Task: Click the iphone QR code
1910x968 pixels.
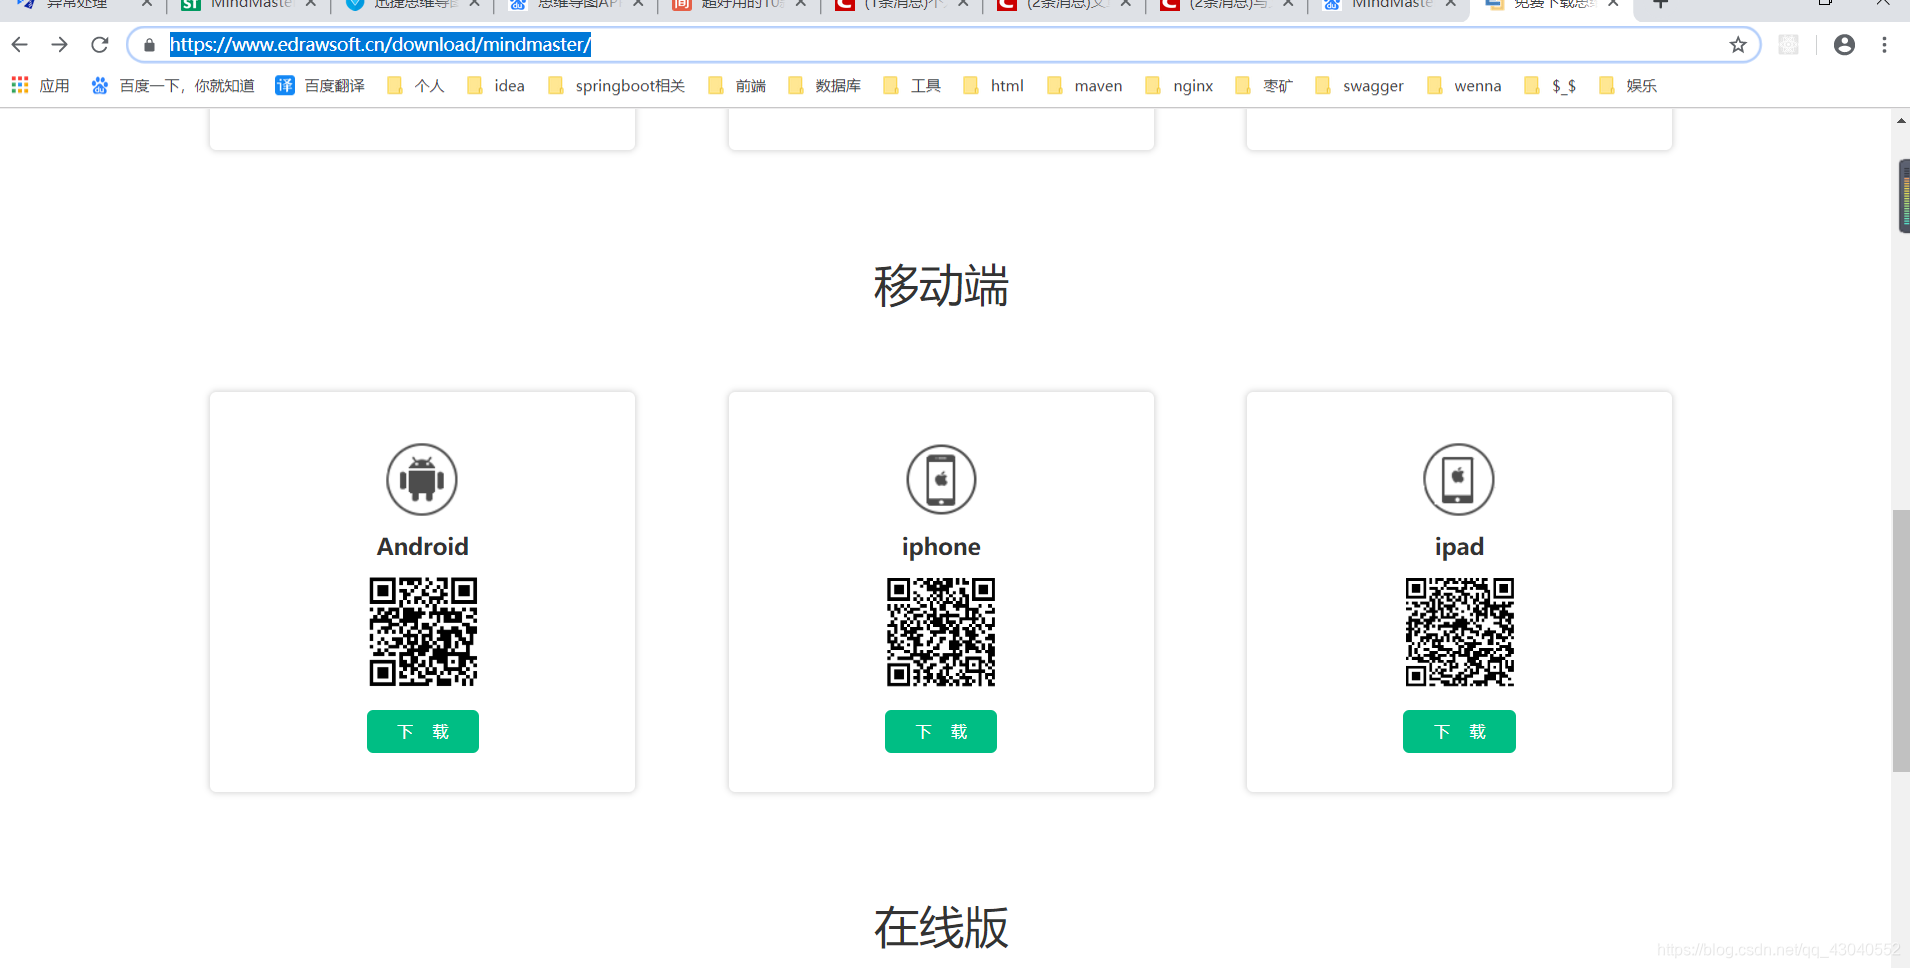Action: (941, 632)
